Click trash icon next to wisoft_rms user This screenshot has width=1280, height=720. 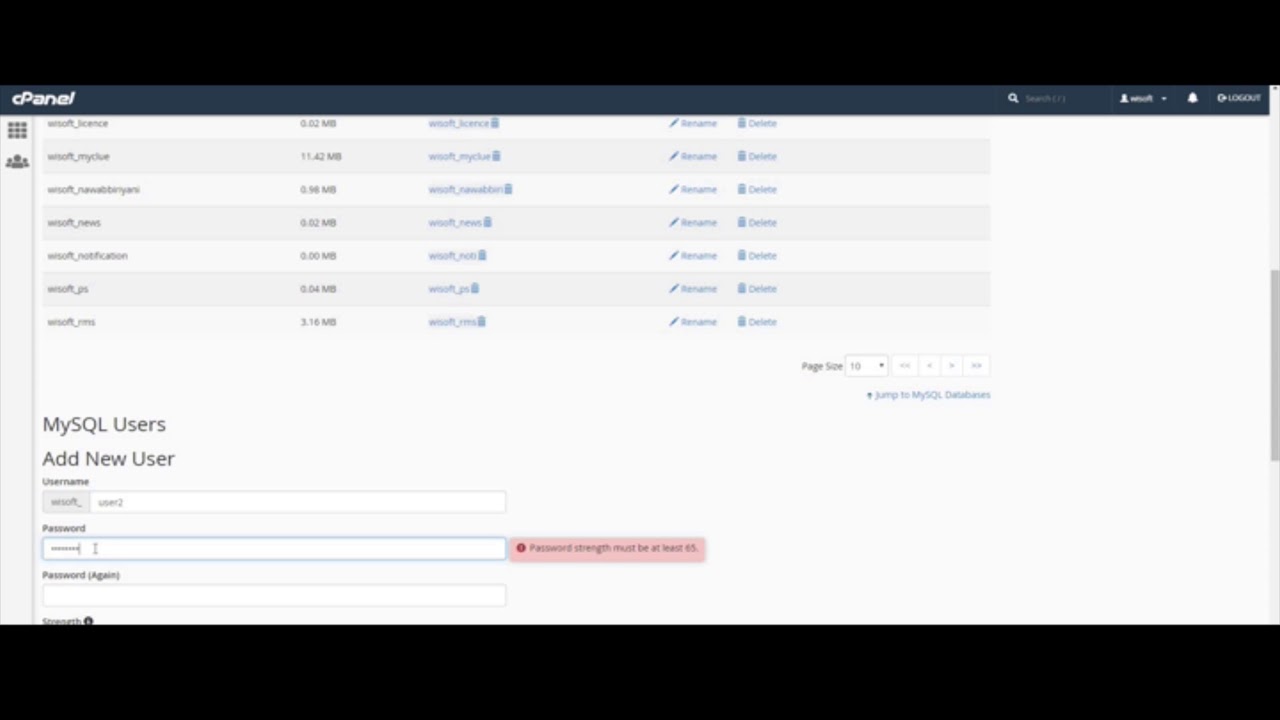coord(481,321)
